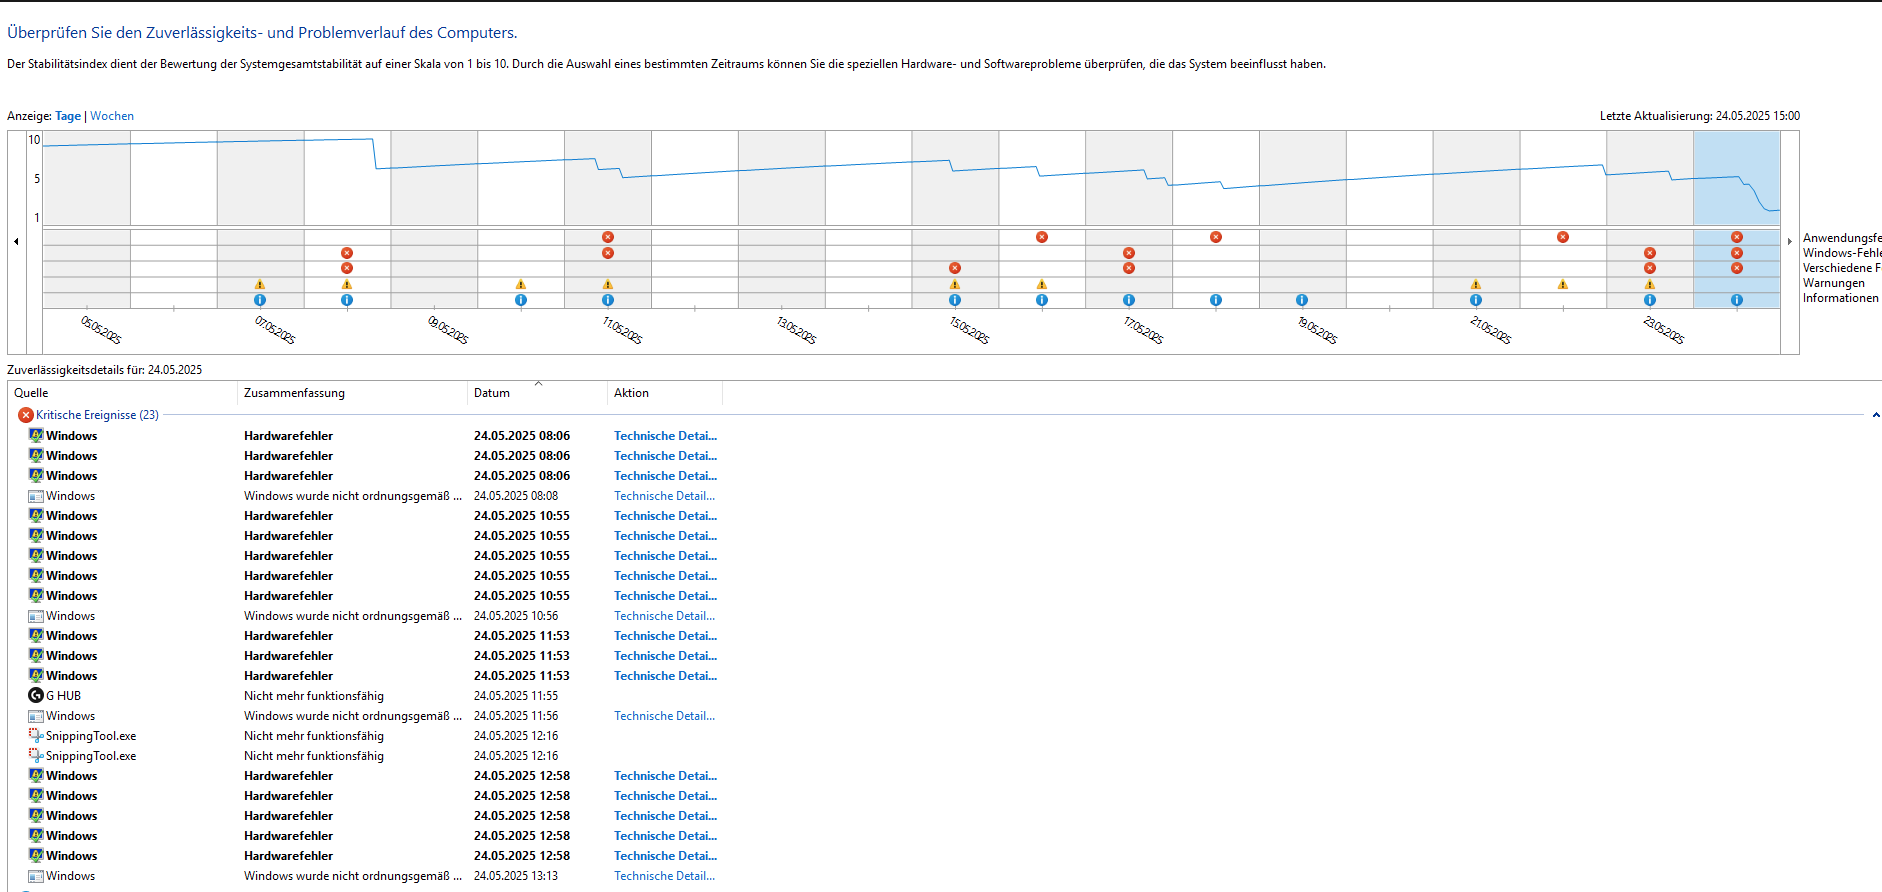Screen dimensions: 1882x892
Task: Click the warning icon on 10.05.2025
Action: [521, 285]
